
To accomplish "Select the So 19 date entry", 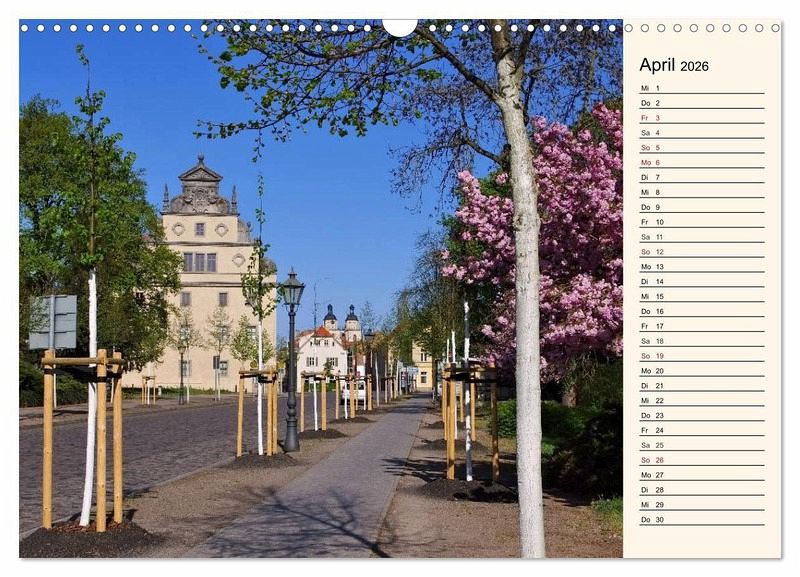I will pyautogui.click(x=701, y=356).
